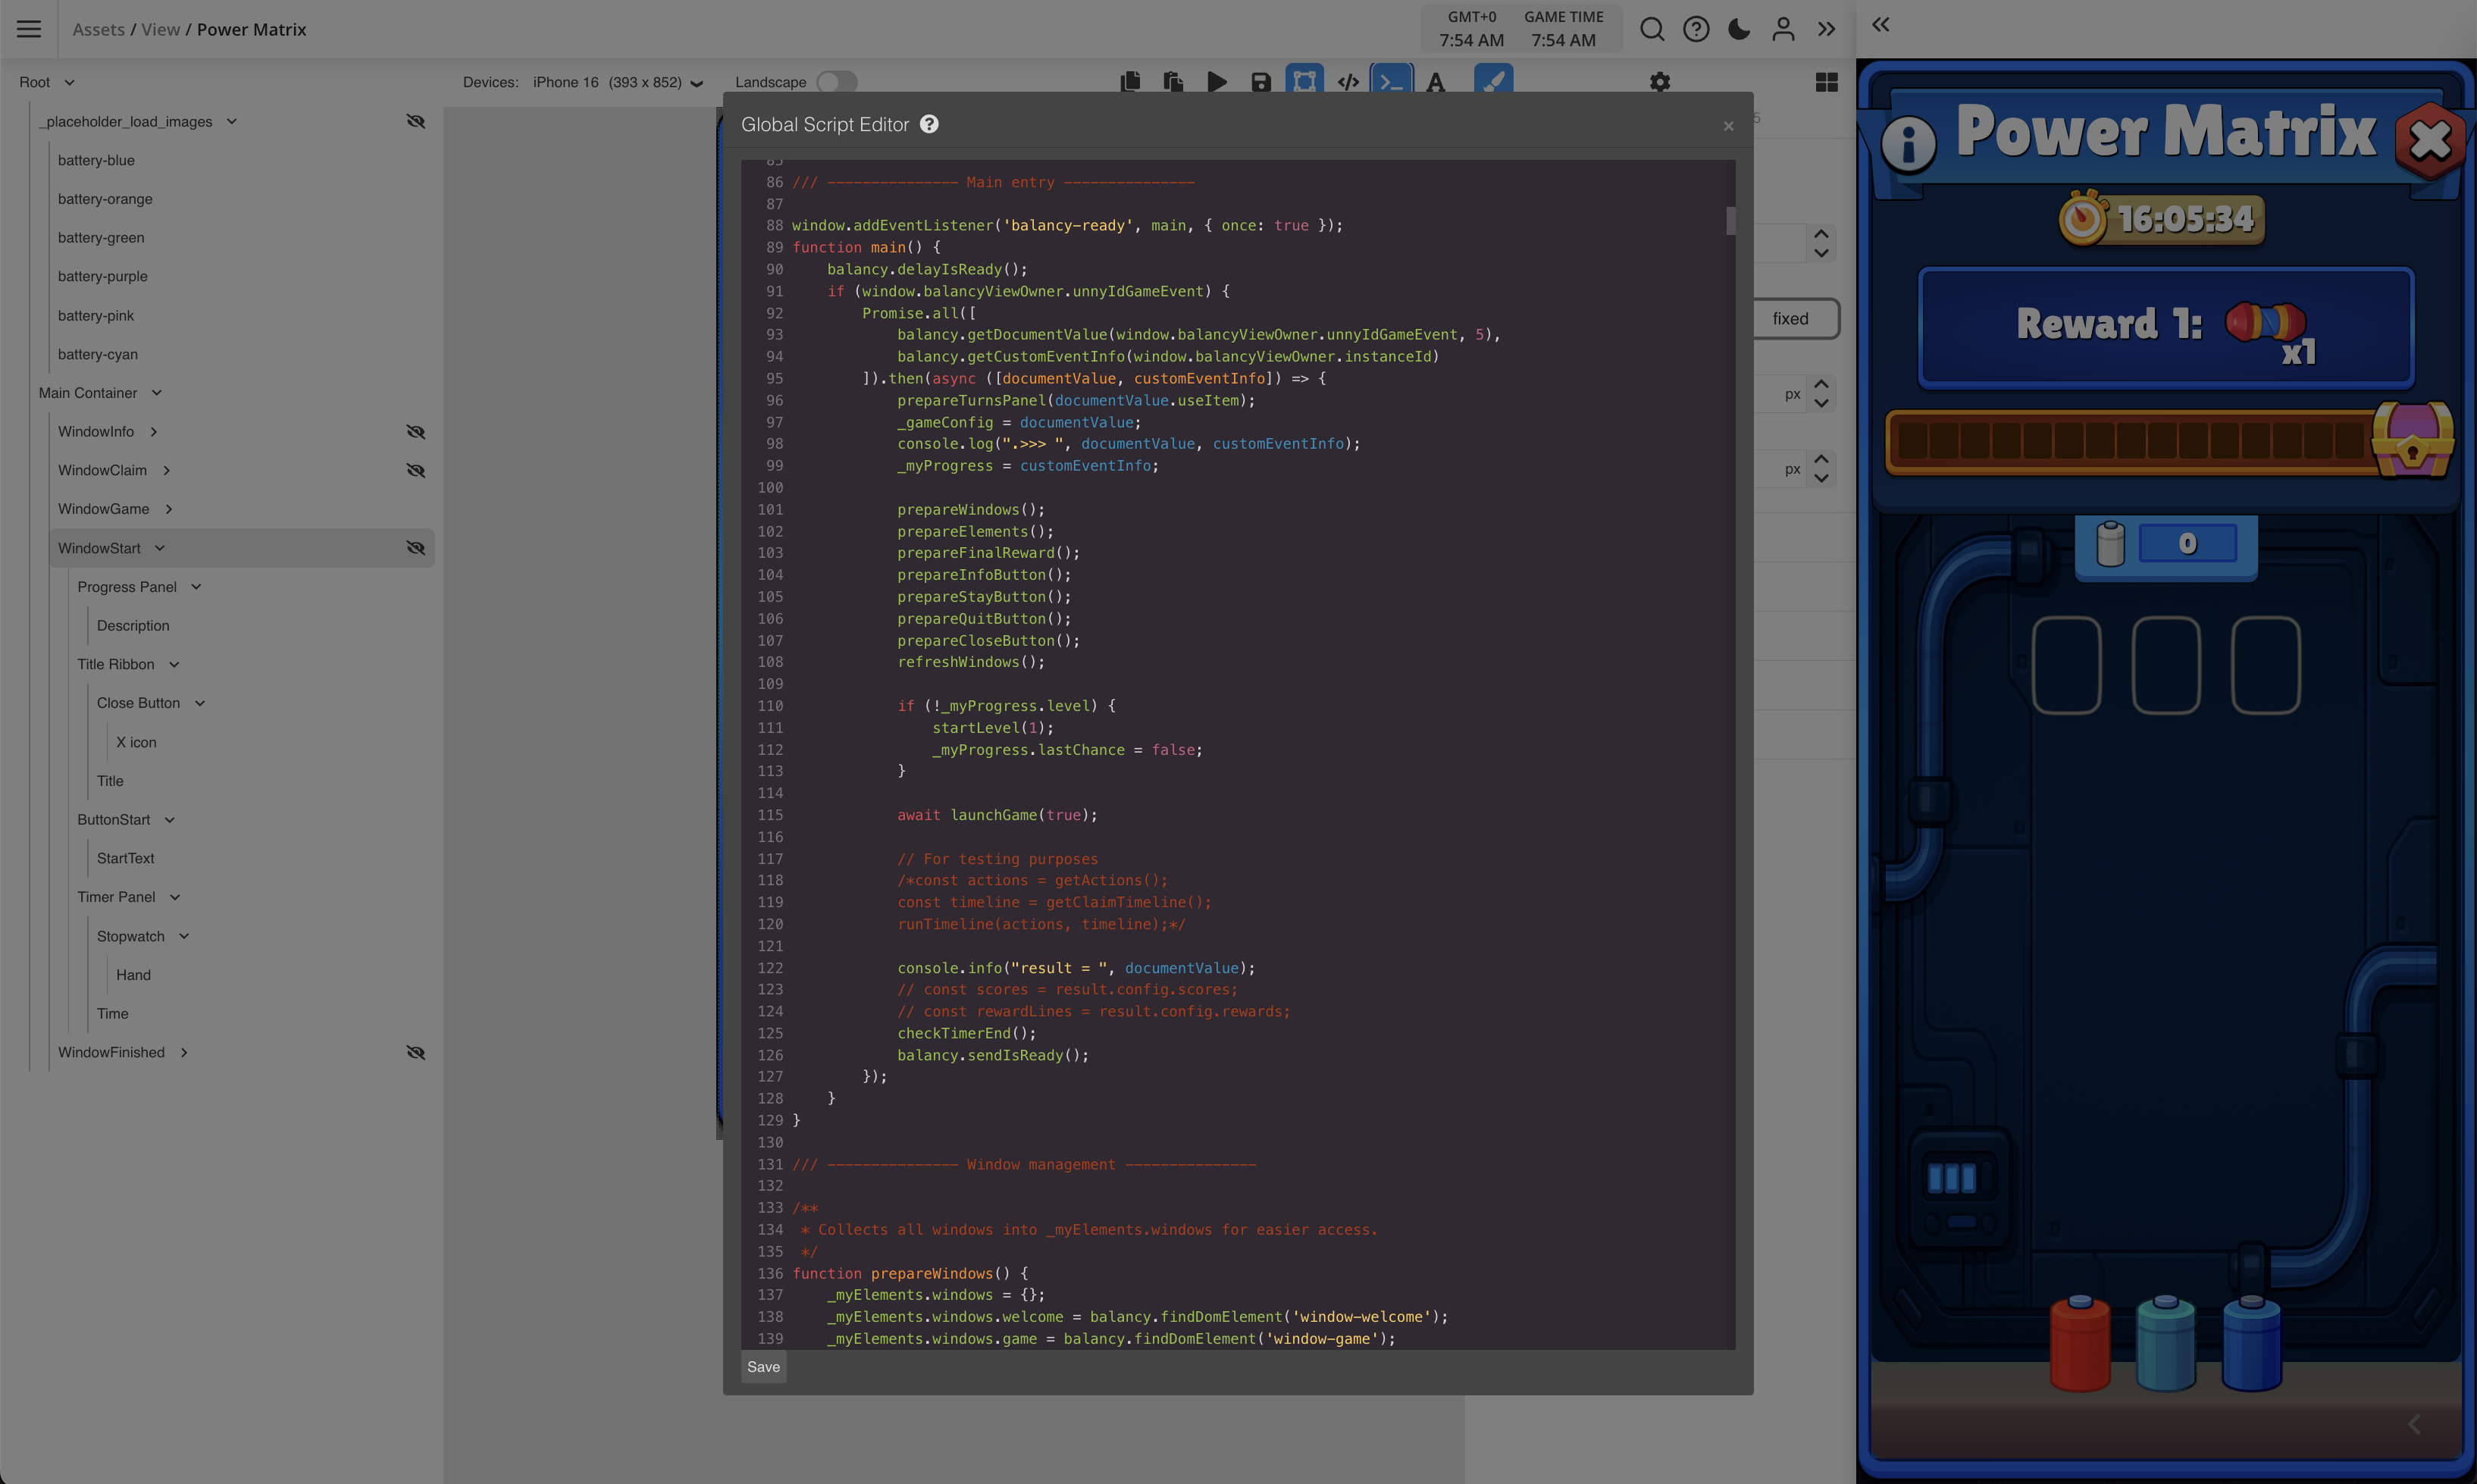The width and height of the screenshot is (2477, 1484).
Task: Show the hidden WindowInfo layer
Action: [x=416, y=432]
